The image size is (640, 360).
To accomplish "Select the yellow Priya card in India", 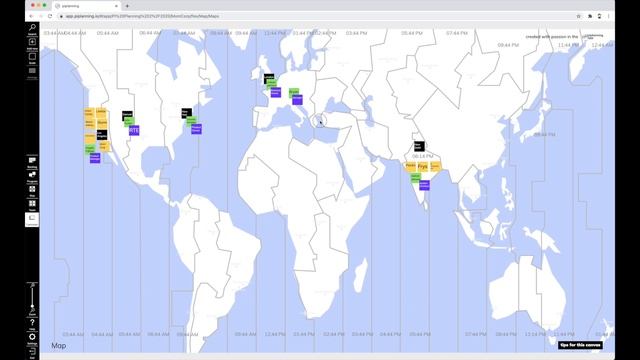I will [x=423, y=167].
